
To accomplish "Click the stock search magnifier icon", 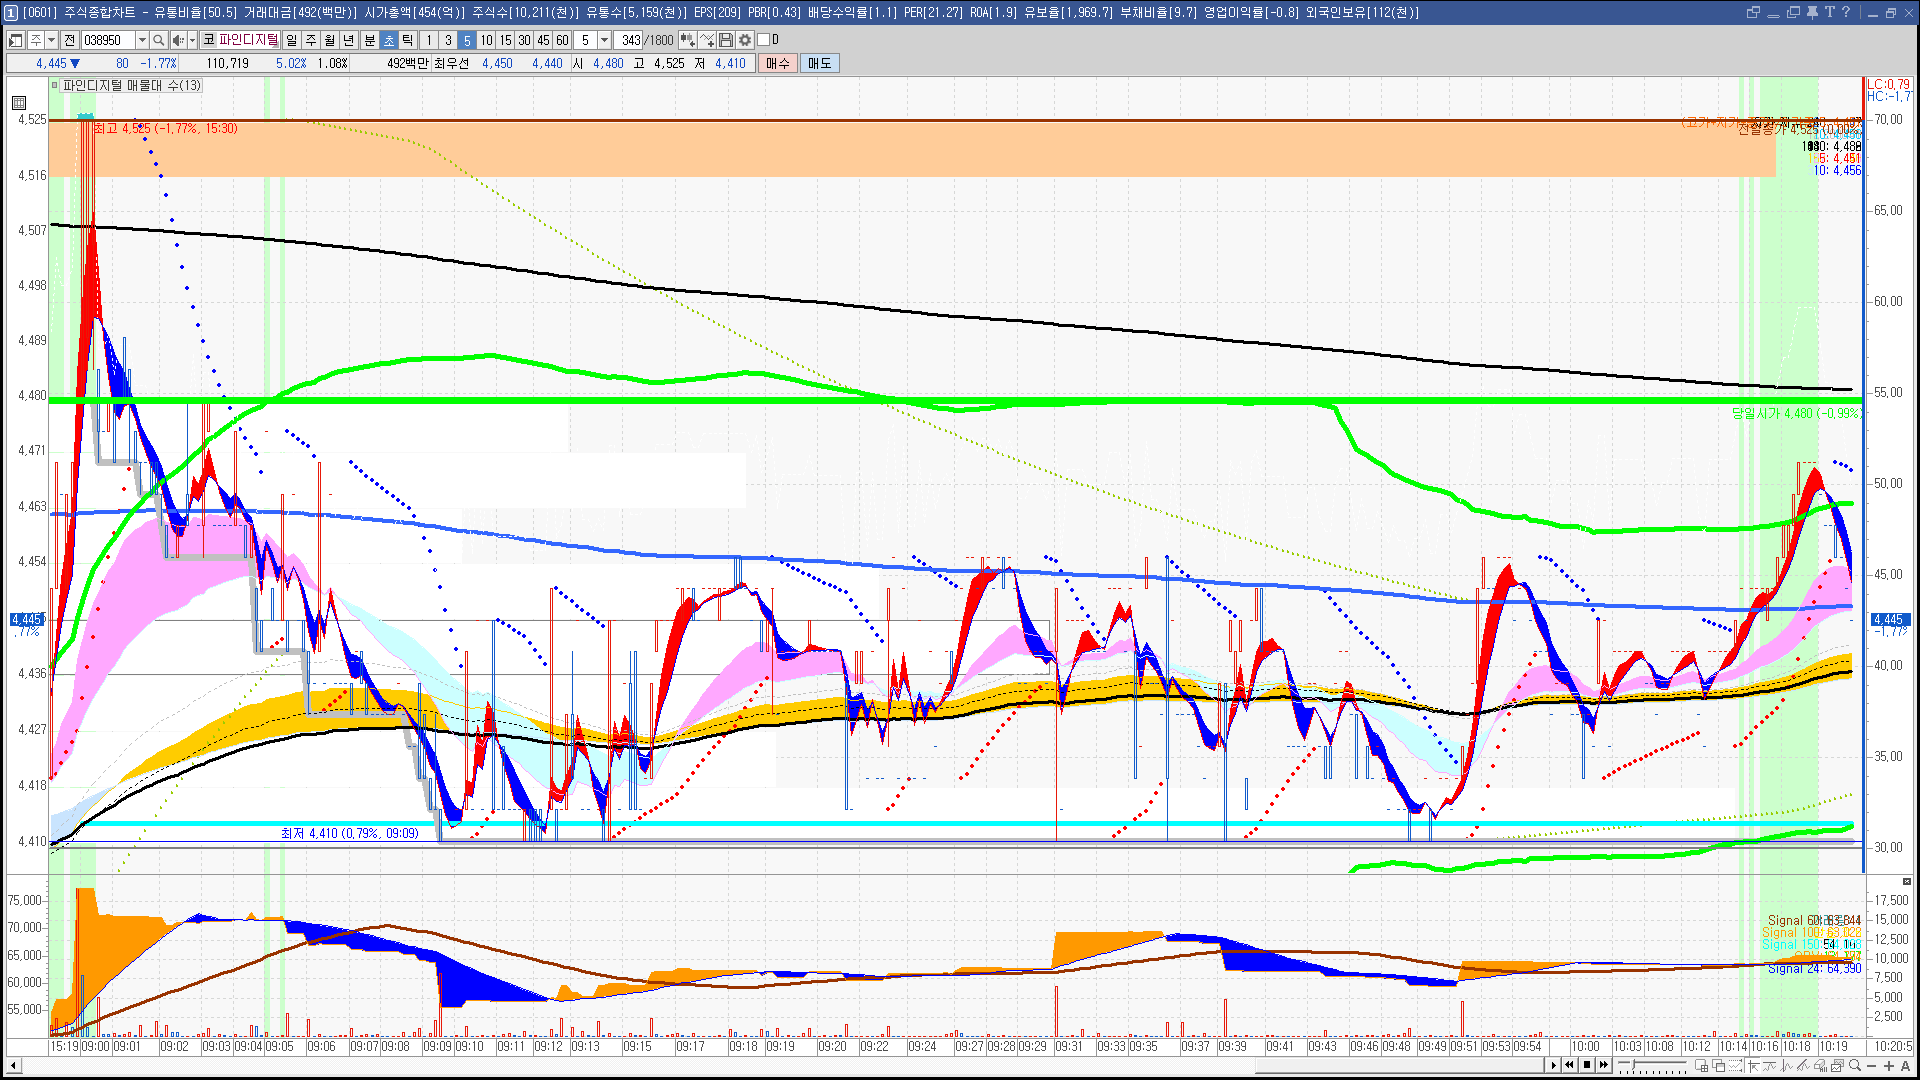I will (x=158, y=40).
